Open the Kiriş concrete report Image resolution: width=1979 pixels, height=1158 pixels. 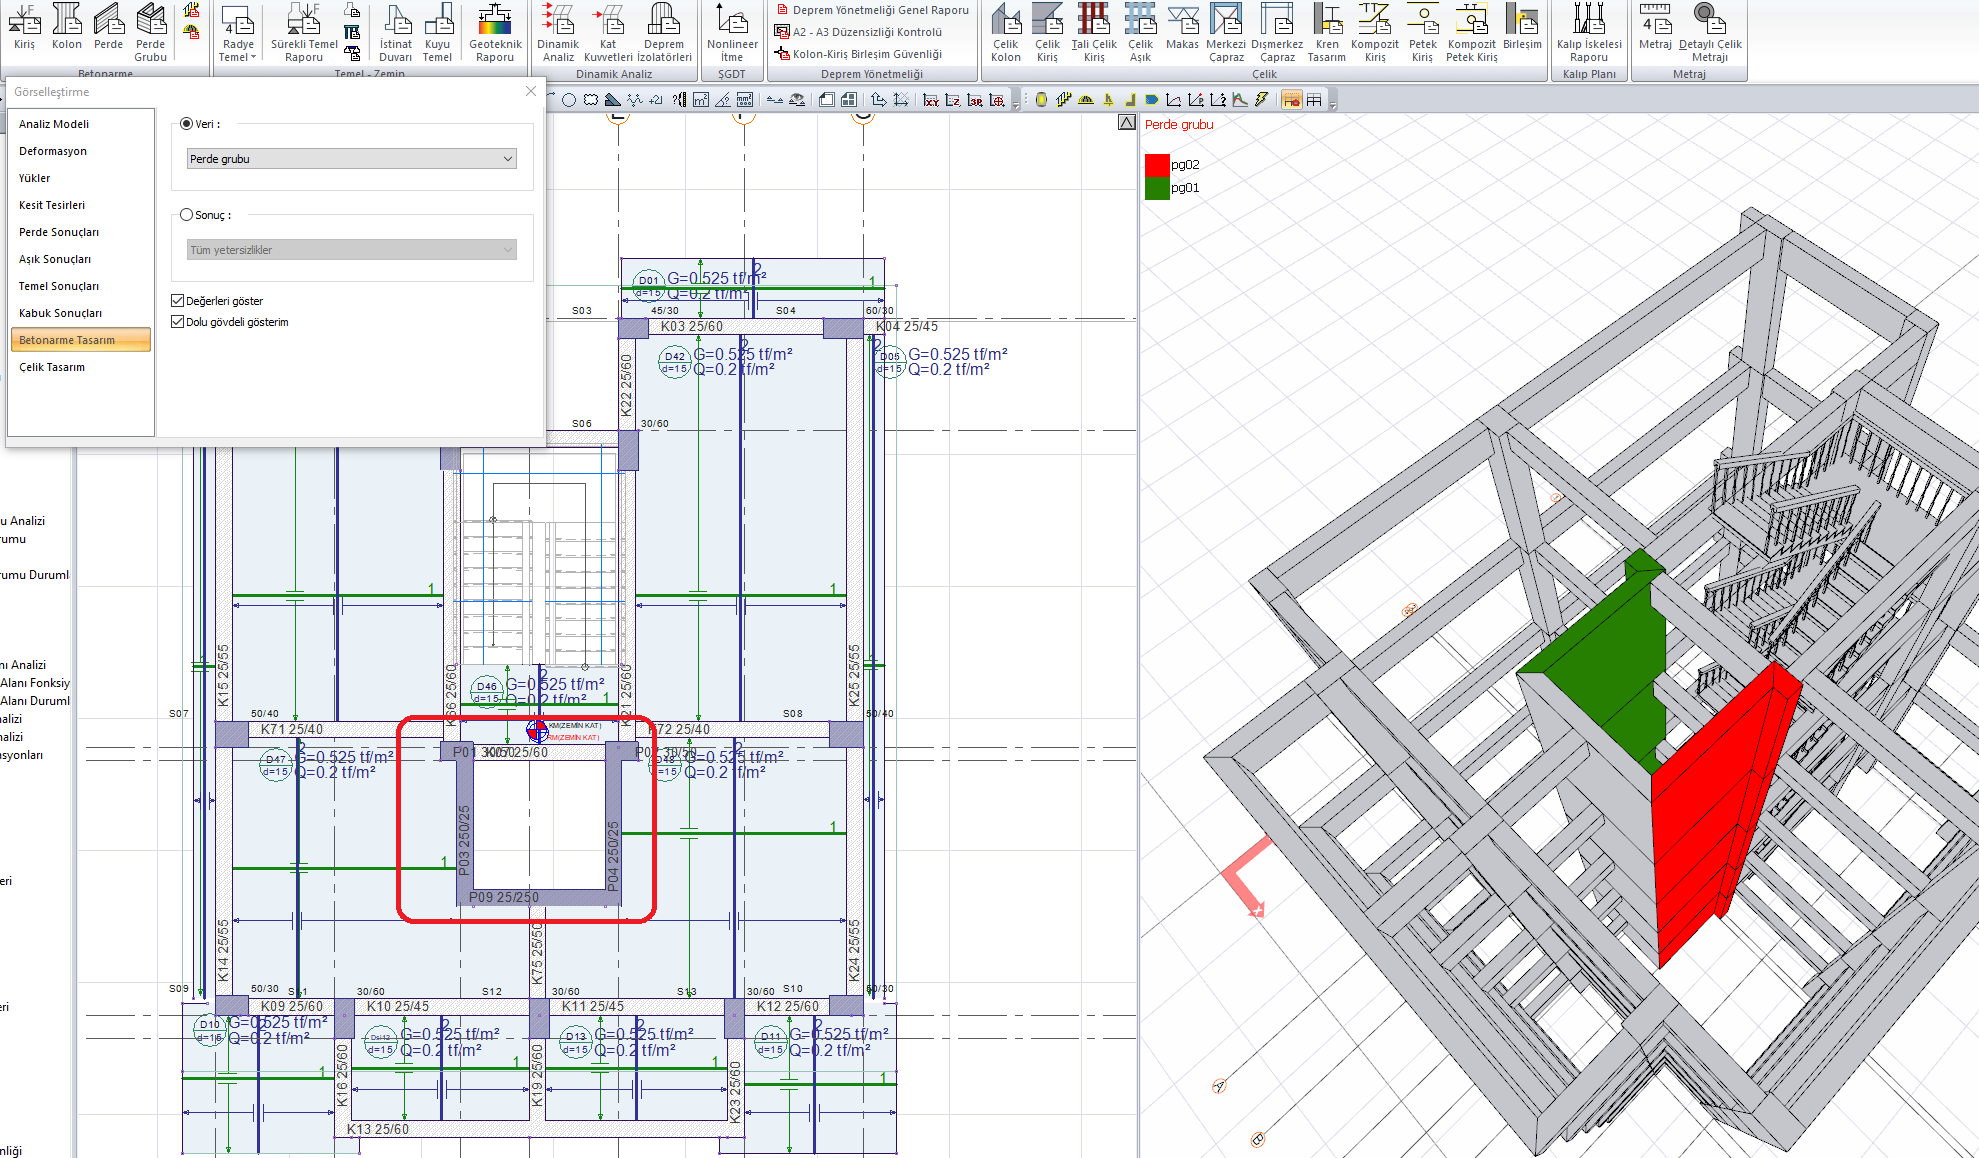click(x=24, y=27)
